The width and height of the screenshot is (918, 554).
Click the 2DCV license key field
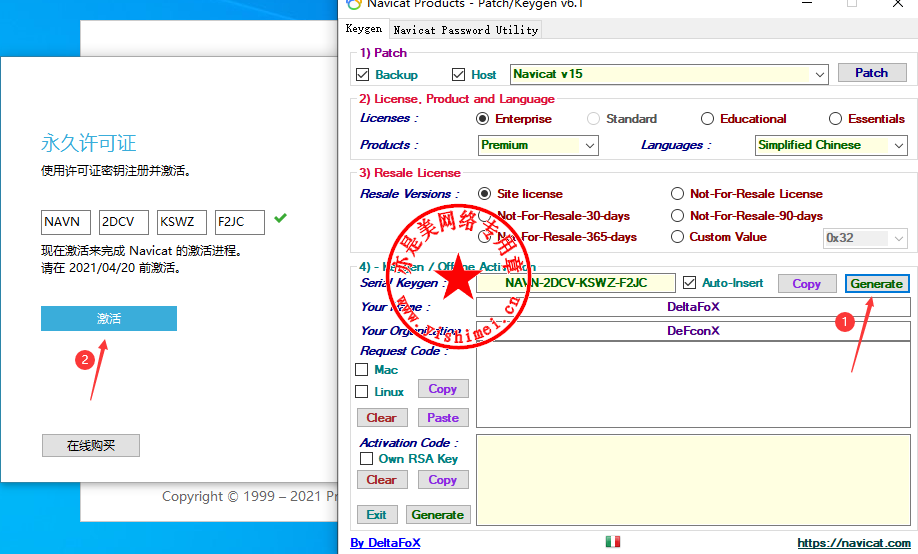(124, 222)
